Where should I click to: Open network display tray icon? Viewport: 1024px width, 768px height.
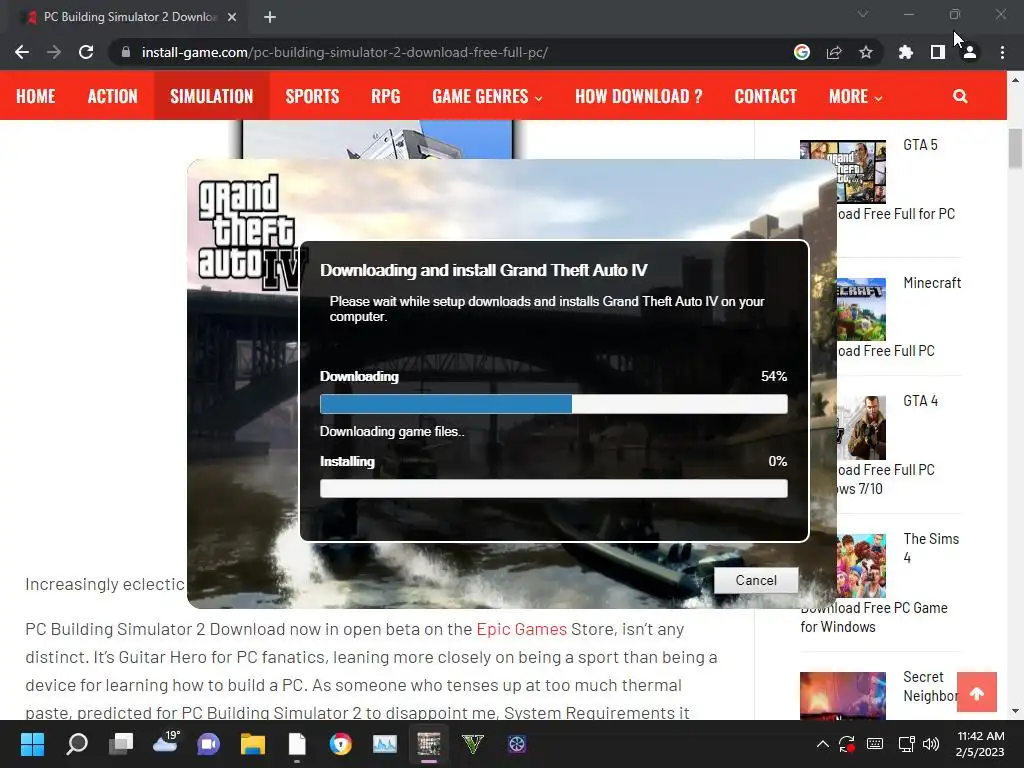click(906, 744)
